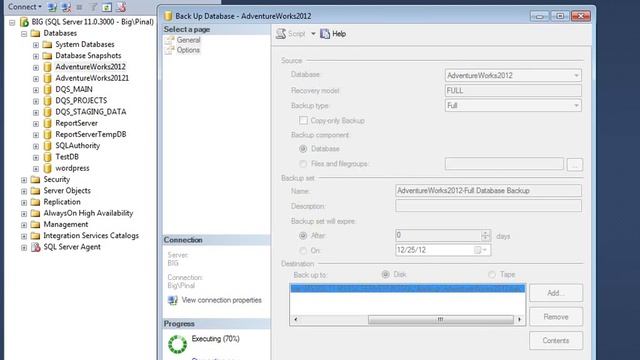Toggle the Copy-only Backup checkbox
This screenshot has height=360, width=640.
[303, 120]
